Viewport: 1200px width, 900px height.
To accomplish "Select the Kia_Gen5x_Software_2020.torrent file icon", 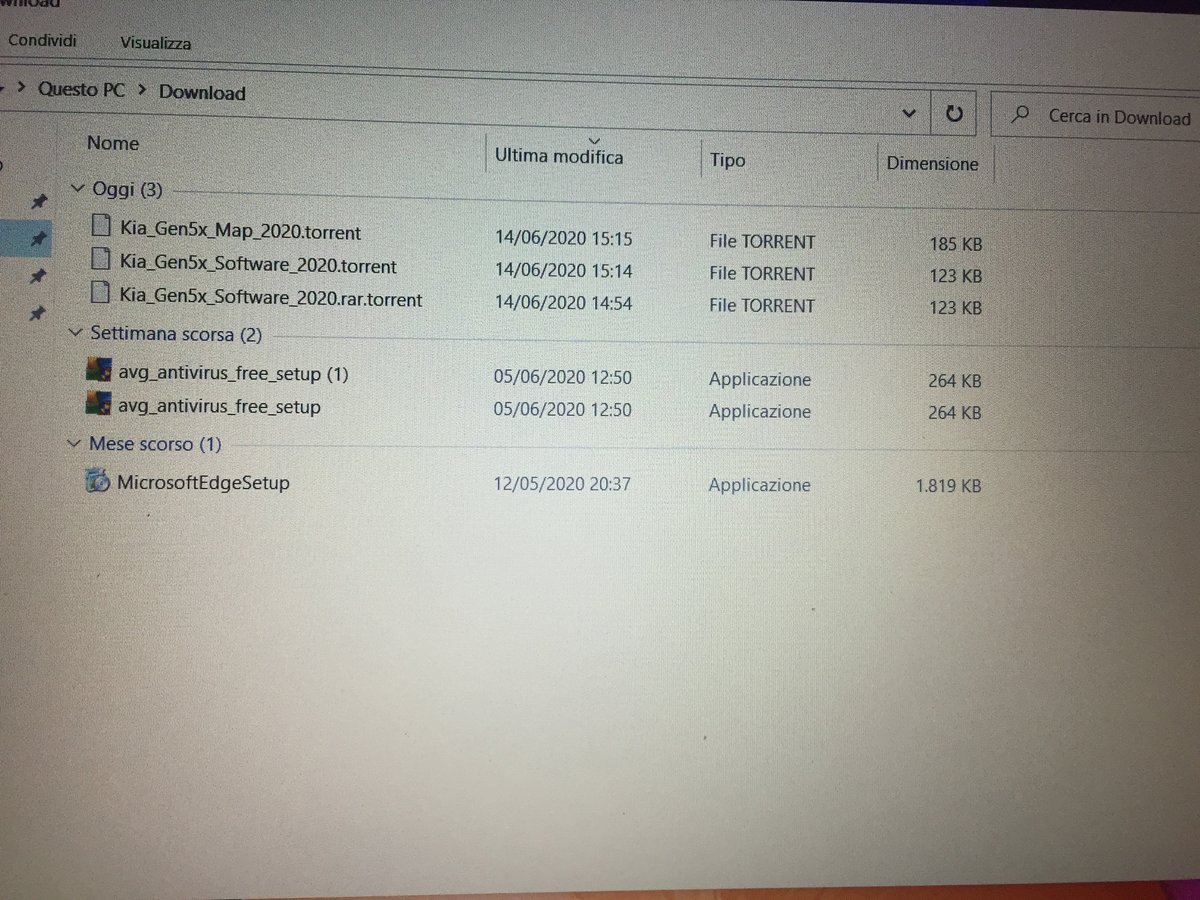I will 99,261.
